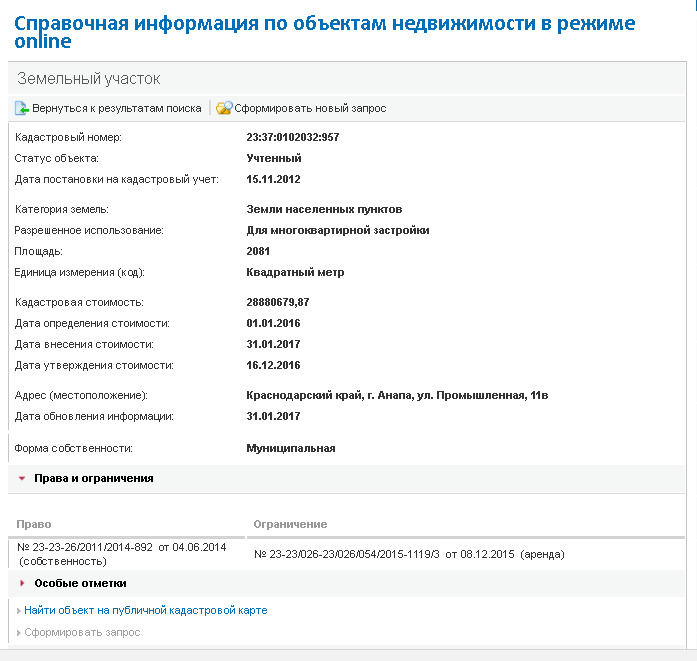The image size is (697, 661).
Task: Expand section using red triangle by Особые отметки
Action: pos(22,583)
